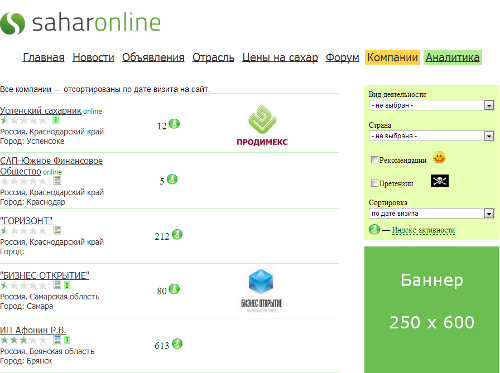
Task: Open the Успенский сахарник company link
Action: pyautogui.click(x=41, y=110)
